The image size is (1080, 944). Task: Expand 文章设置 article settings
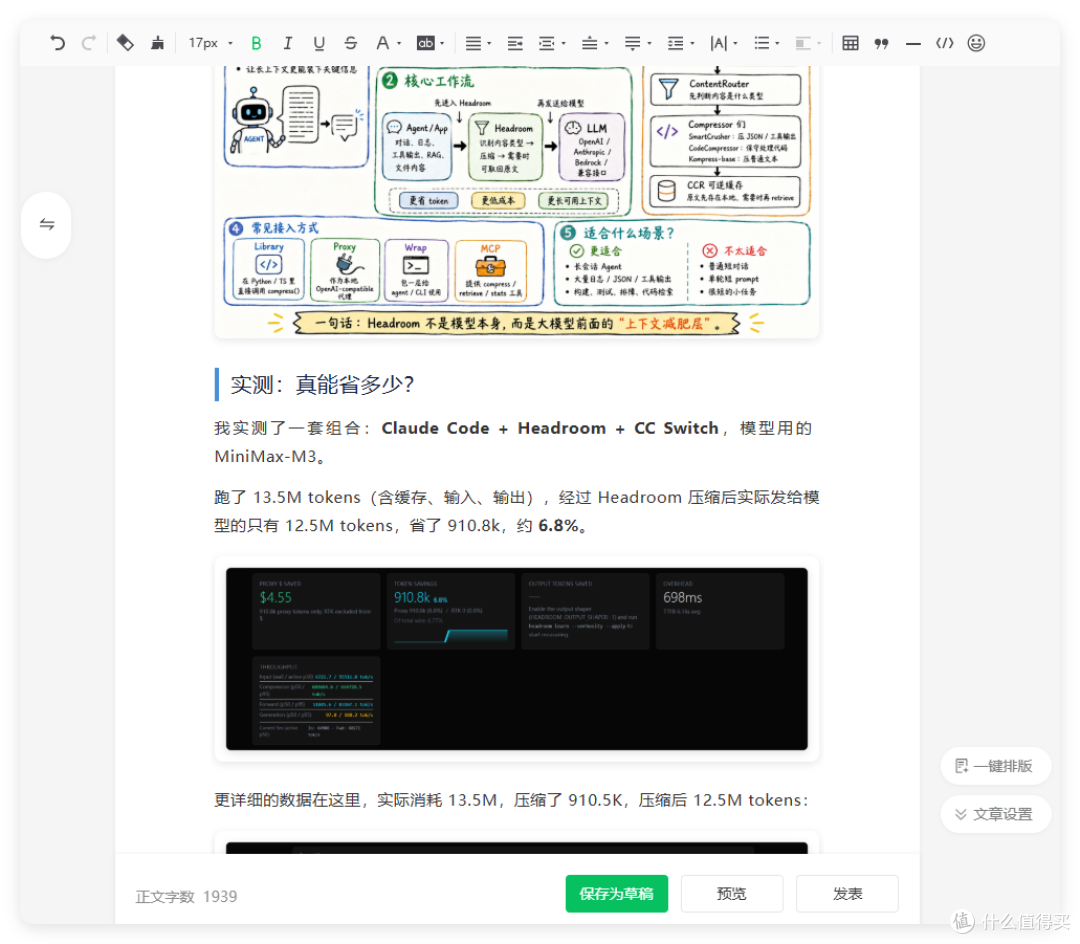tap(995, 815)
